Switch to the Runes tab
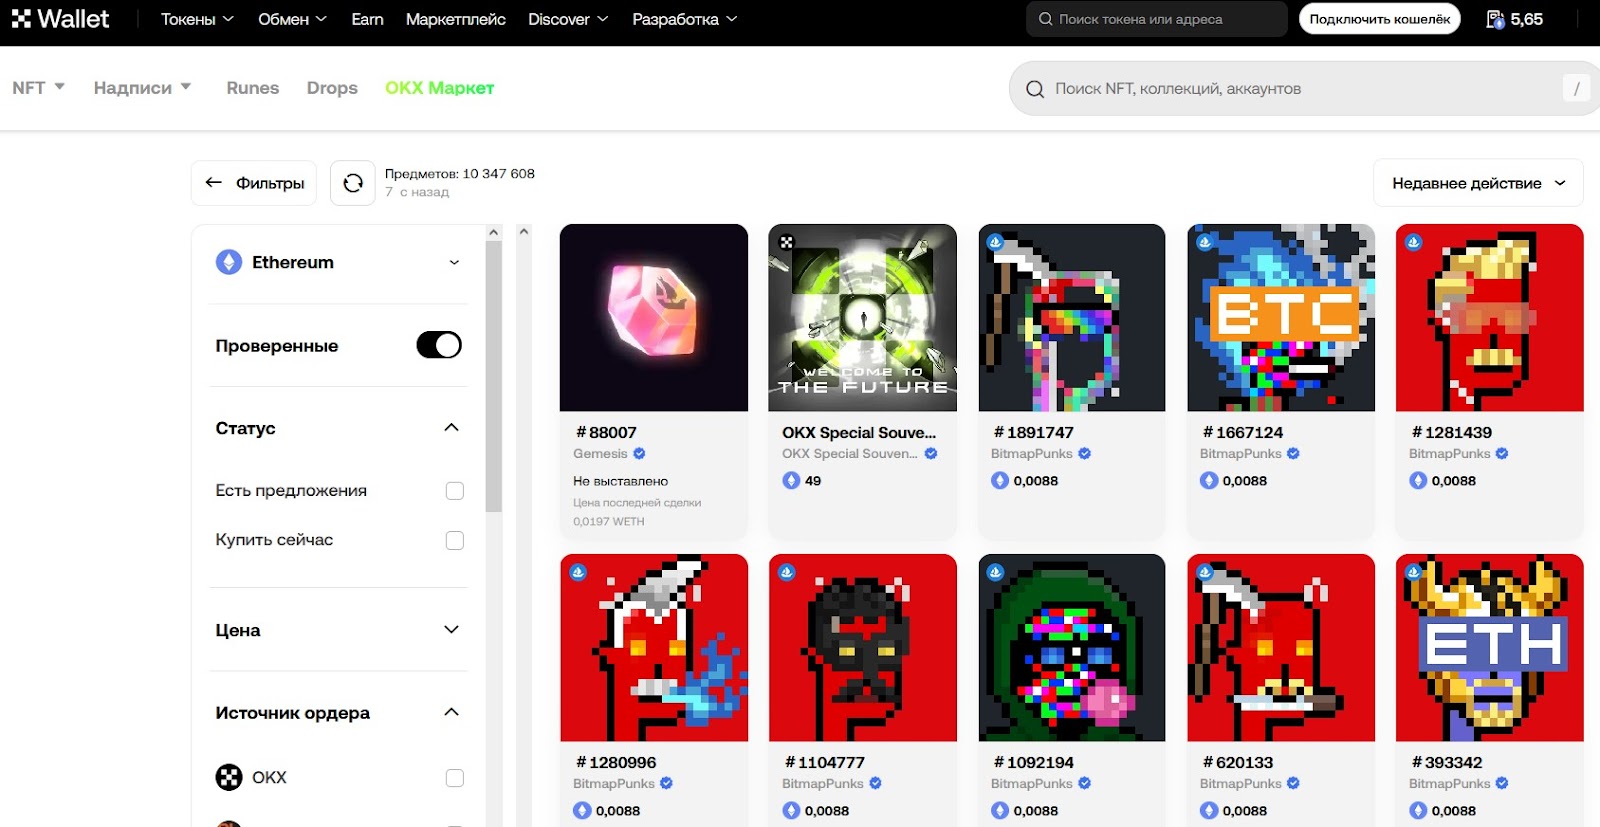Image resolution: width=1600 pixels, height=827 pixels. [x=252, y=88]
